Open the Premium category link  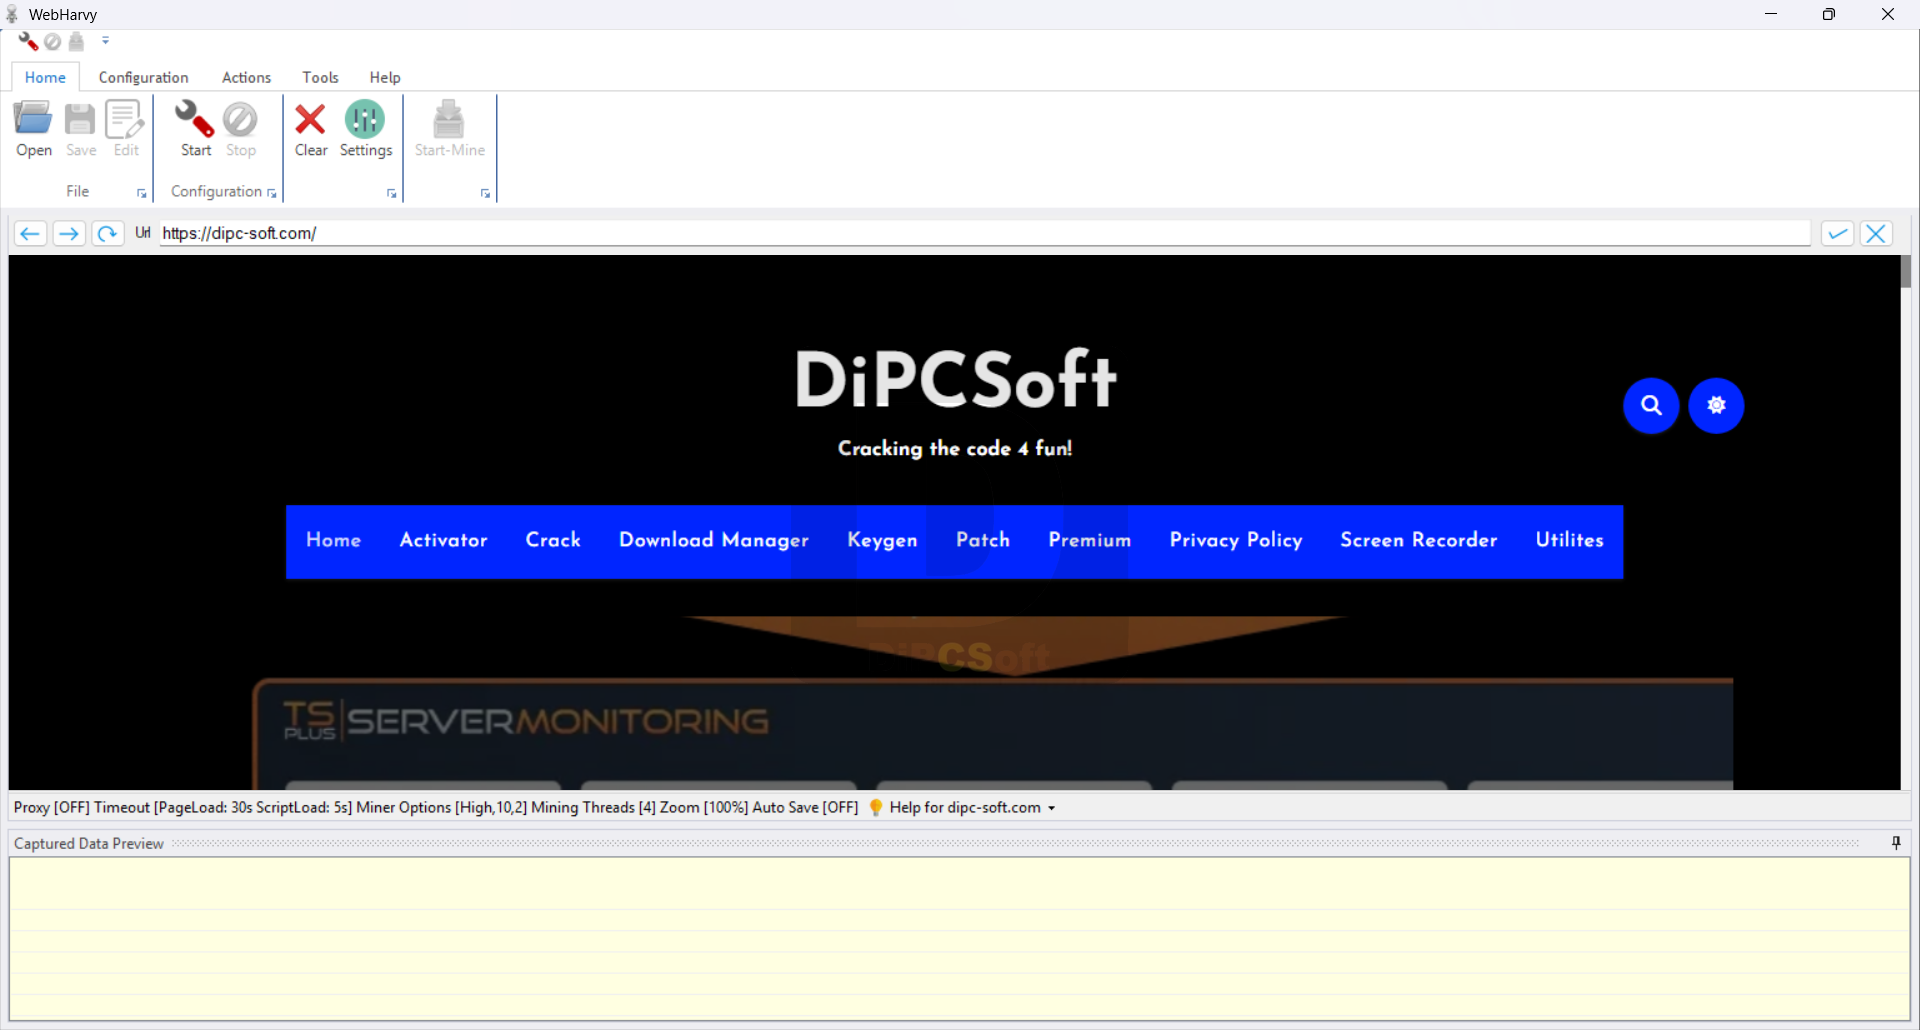1090,540
